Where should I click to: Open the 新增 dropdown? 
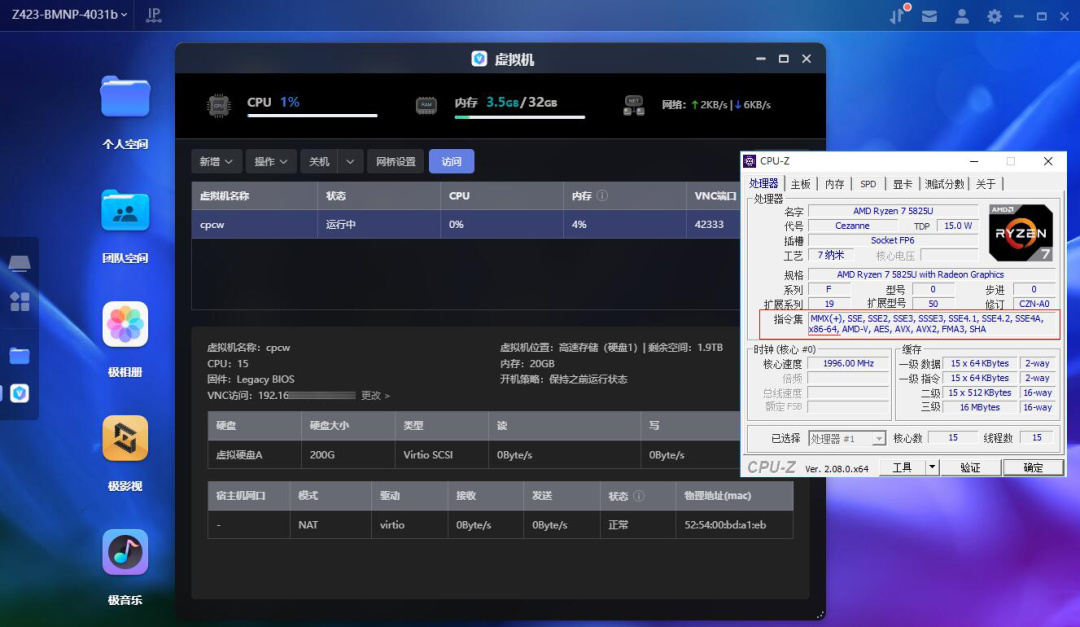point(216,161)
